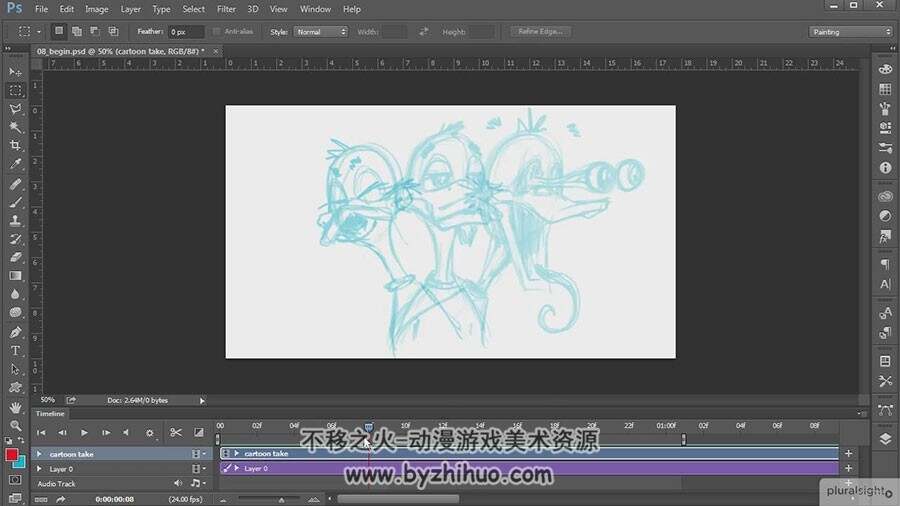Screen dimensions: 900x506
Task: Click the scissors split-at-playhead icon
Action: coord(176,432)
